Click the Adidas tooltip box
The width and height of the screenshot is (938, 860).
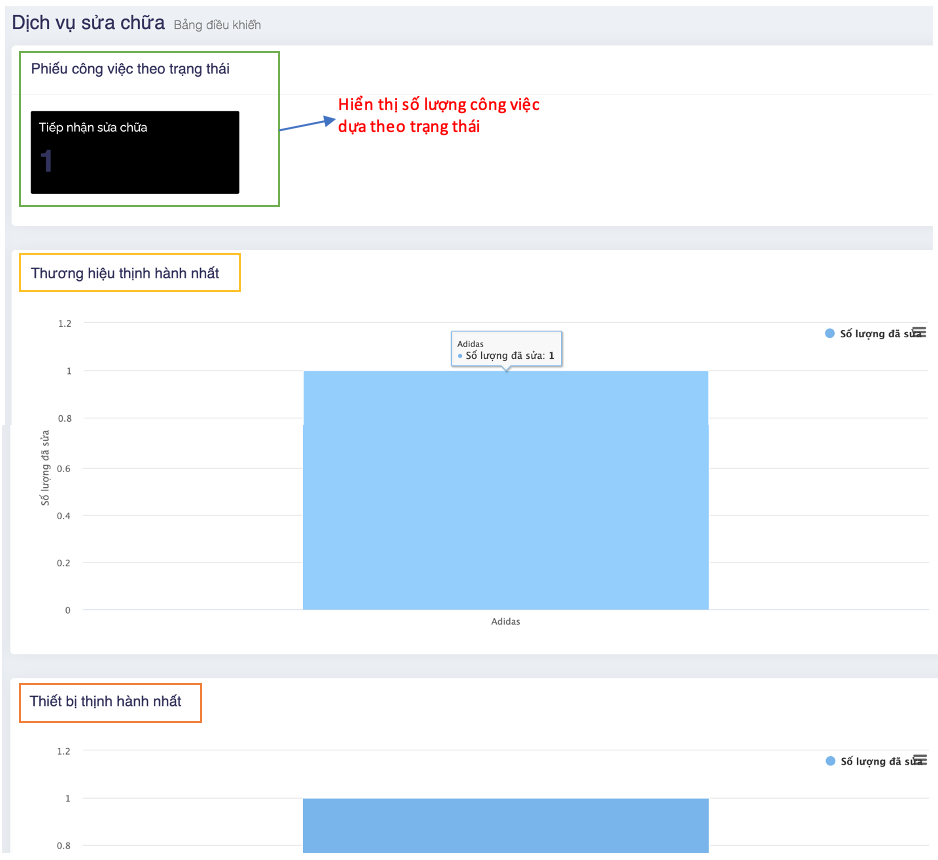[x=506, y=349]
